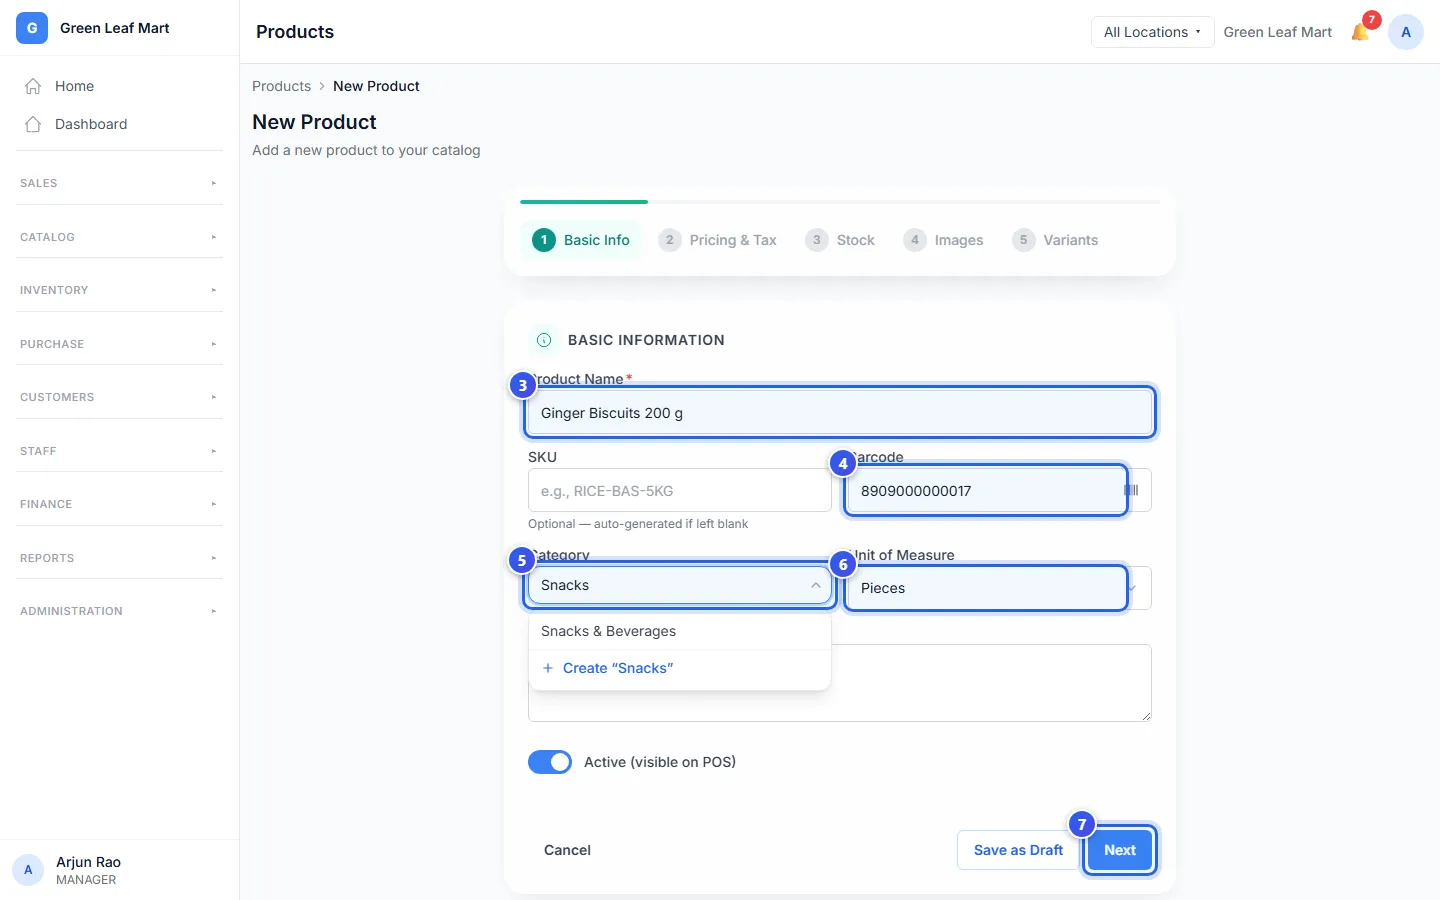
Task: Go to the Basic Info step
Action: pyautogui.click(x=581, y=240)
